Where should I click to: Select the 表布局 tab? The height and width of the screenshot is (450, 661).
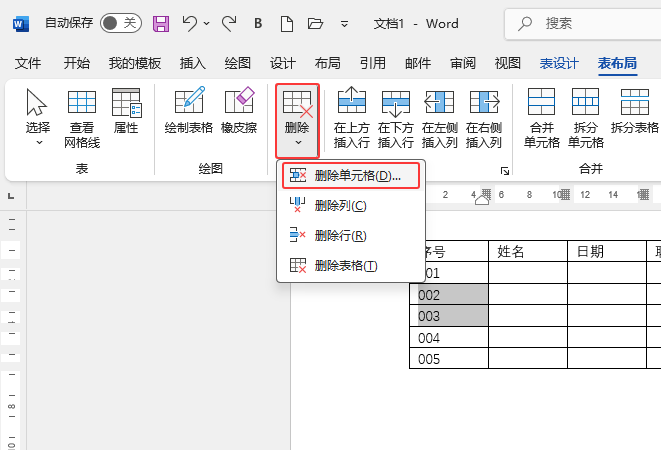pos(617,63)
